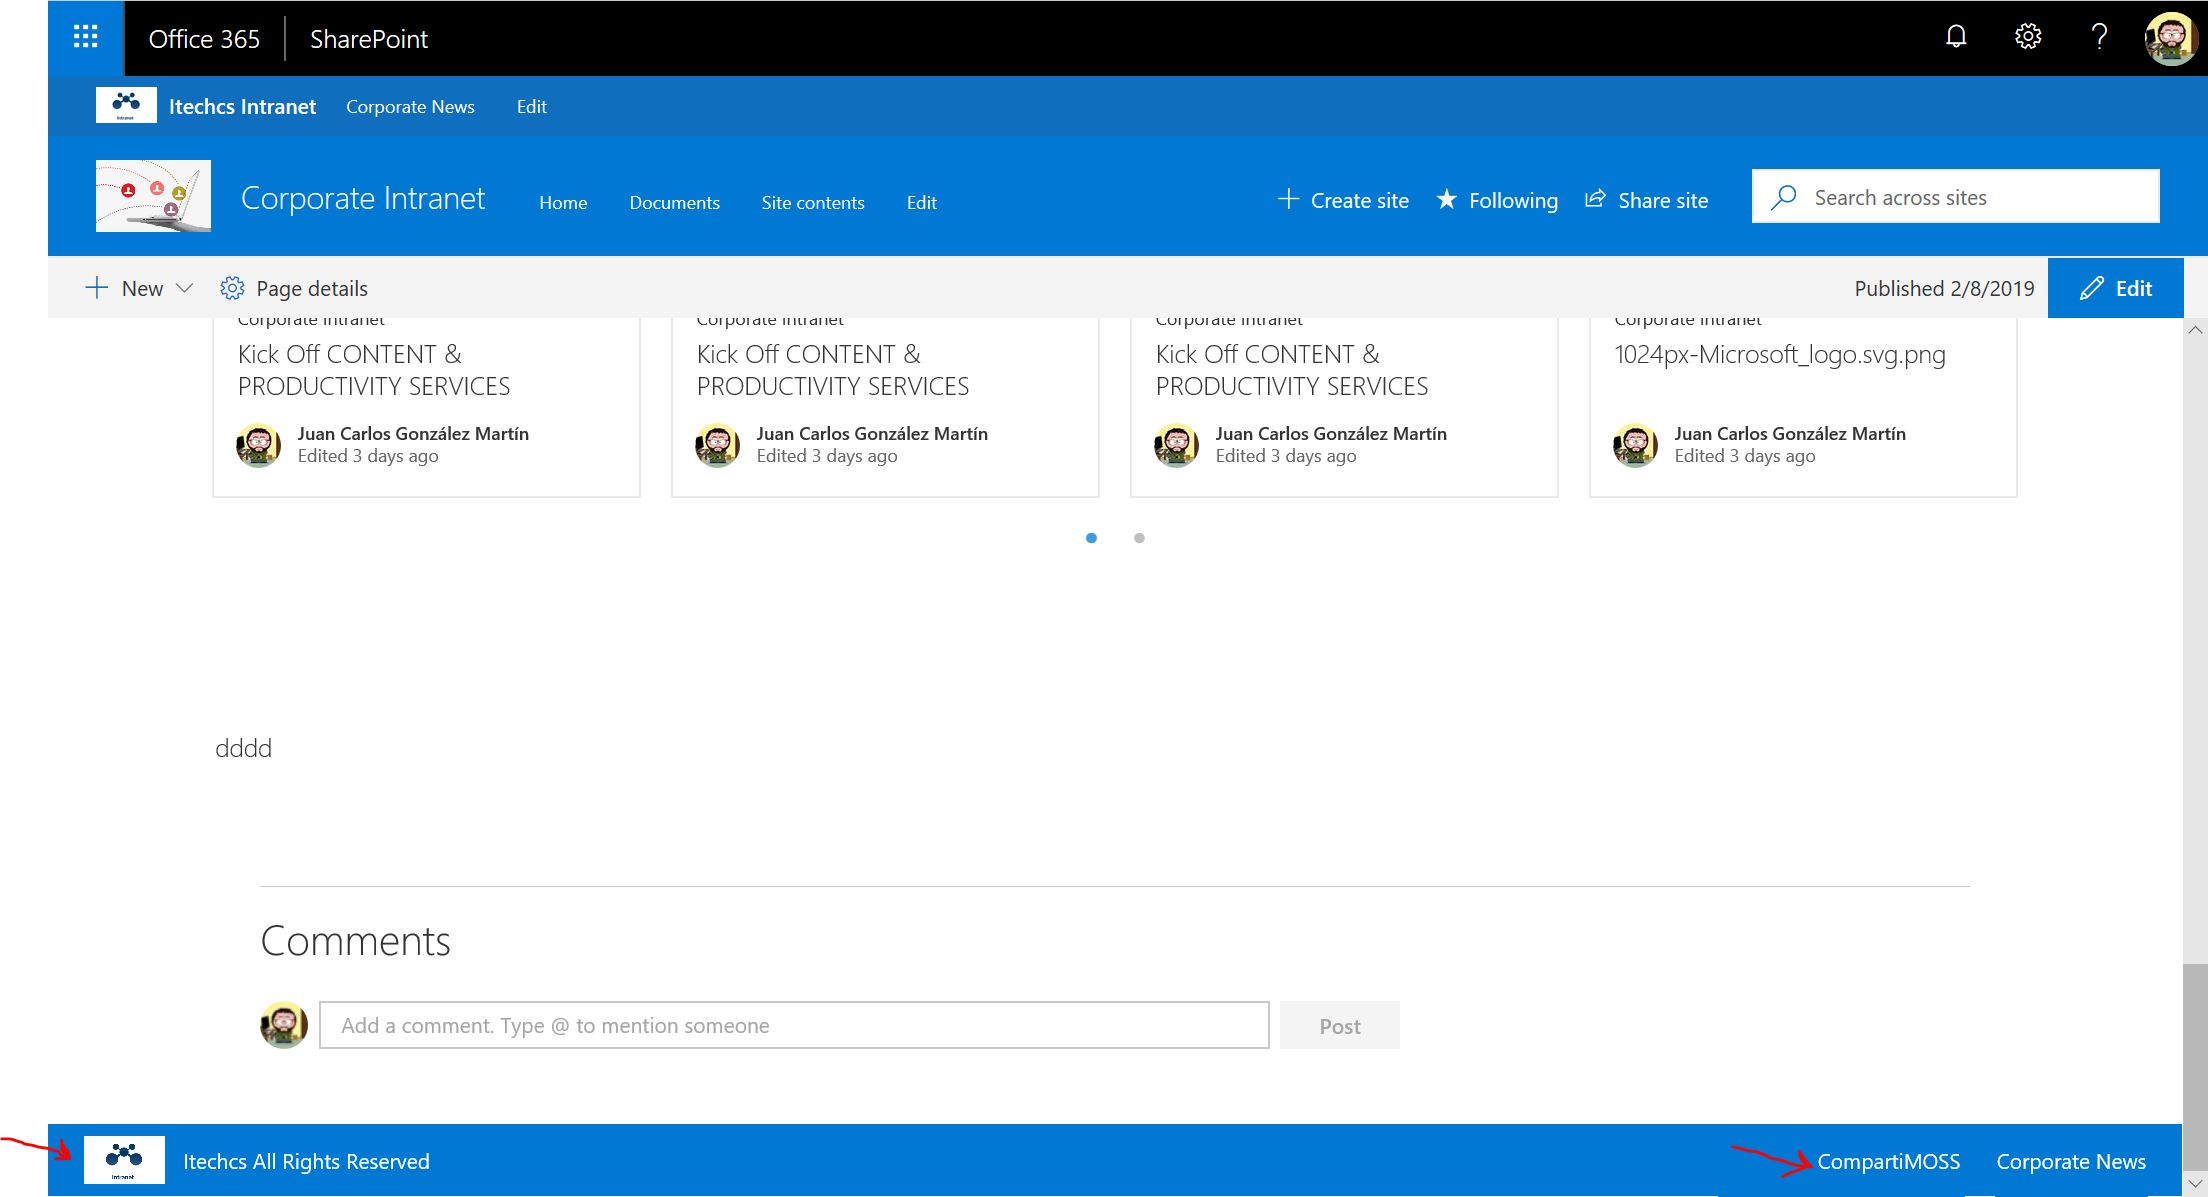The width and height of the screenshot is (2208, 1197).
Task: Click the Itechcs footer logo
Action: pyautogui.click(x=124, y=1160)
